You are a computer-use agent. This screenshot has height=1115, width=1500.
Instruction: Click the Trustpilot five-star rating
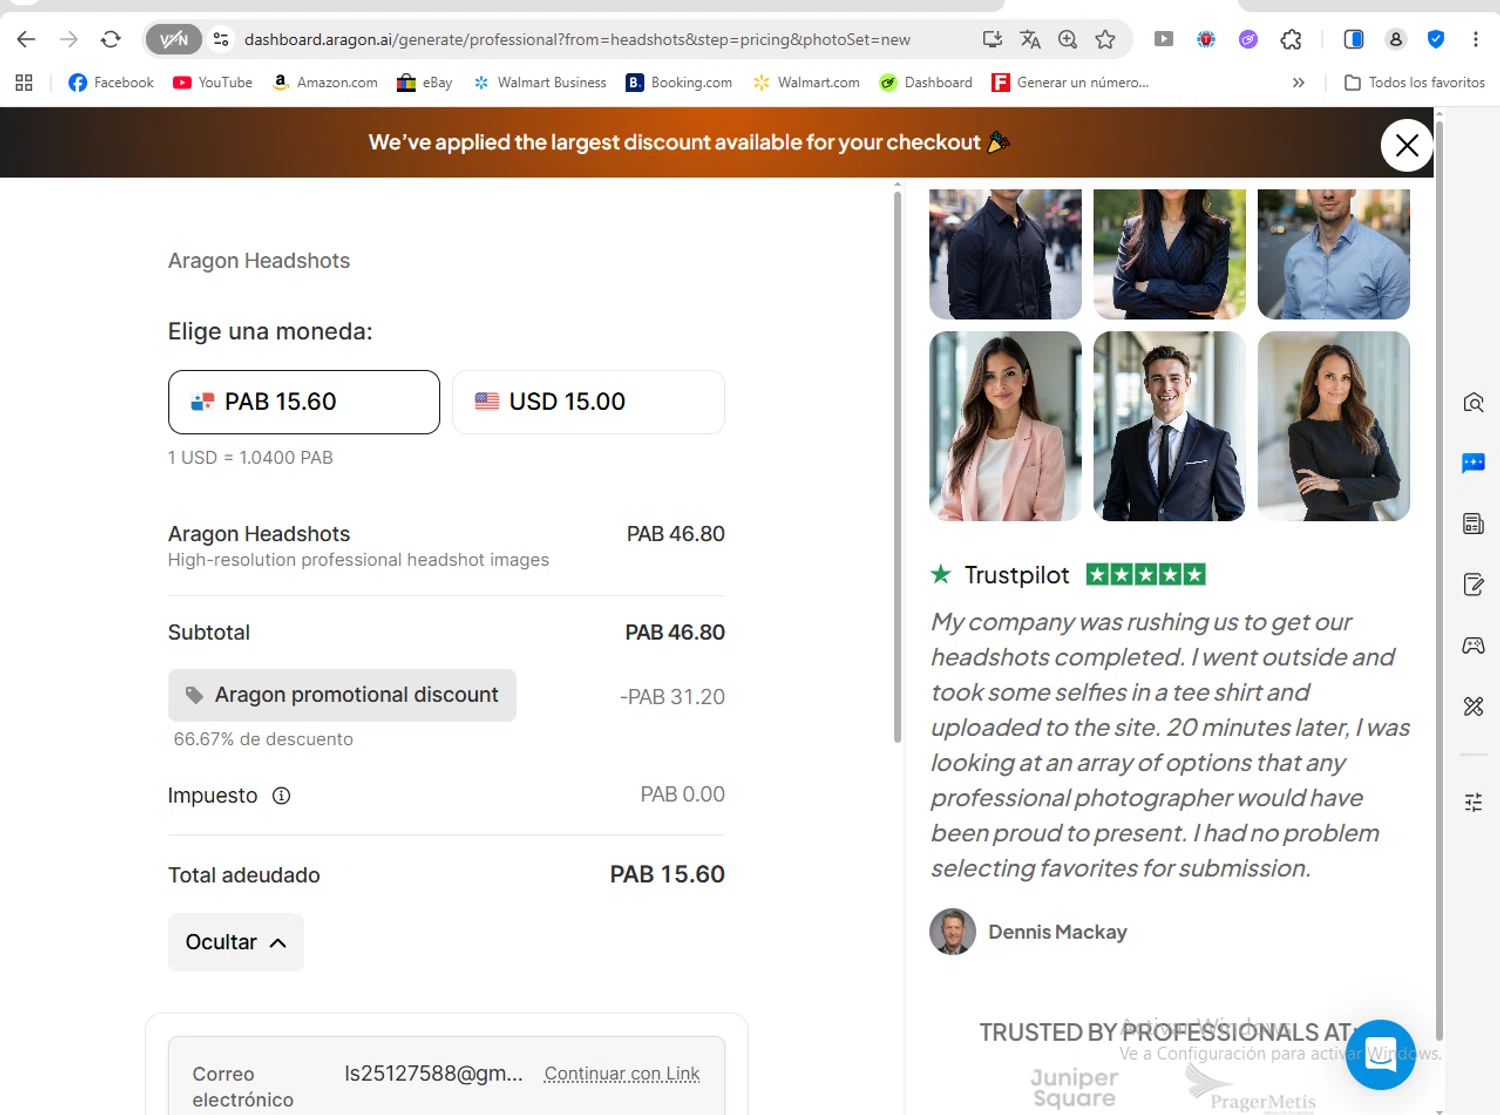click(x=1146, y=575)
